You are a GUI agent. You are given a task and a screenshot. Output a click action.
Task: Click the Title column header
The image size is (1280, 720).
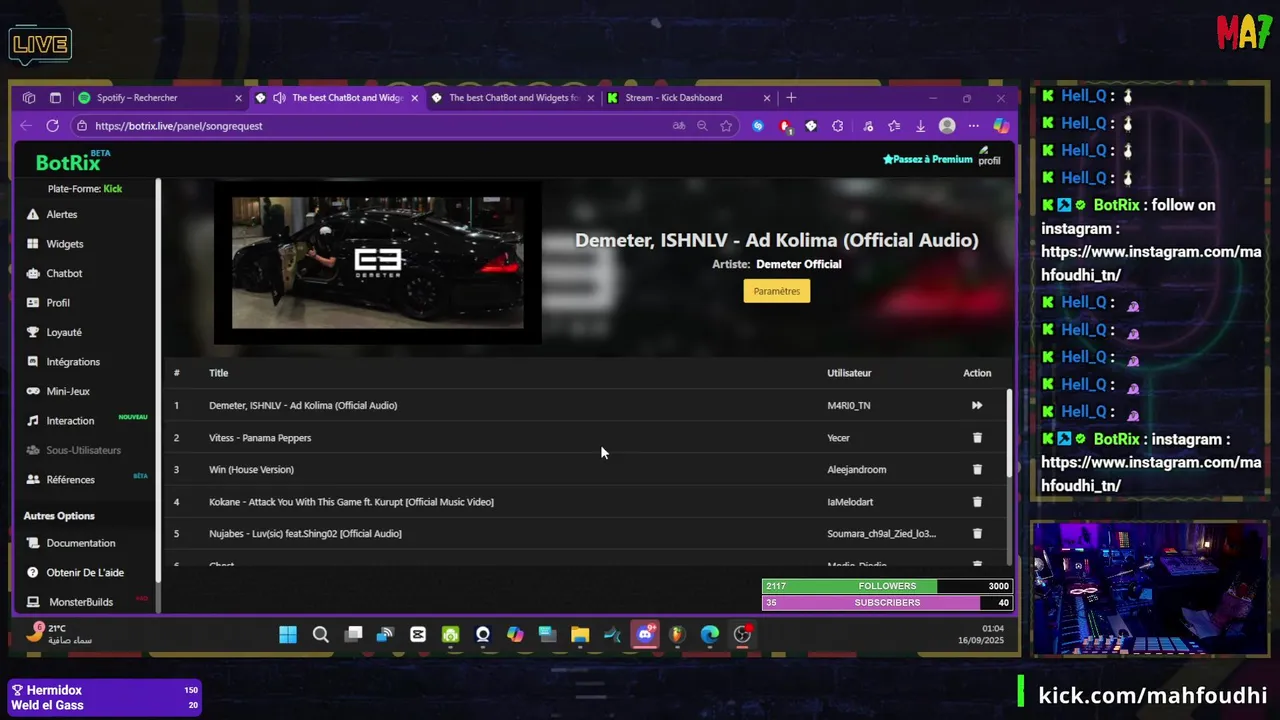218,373
